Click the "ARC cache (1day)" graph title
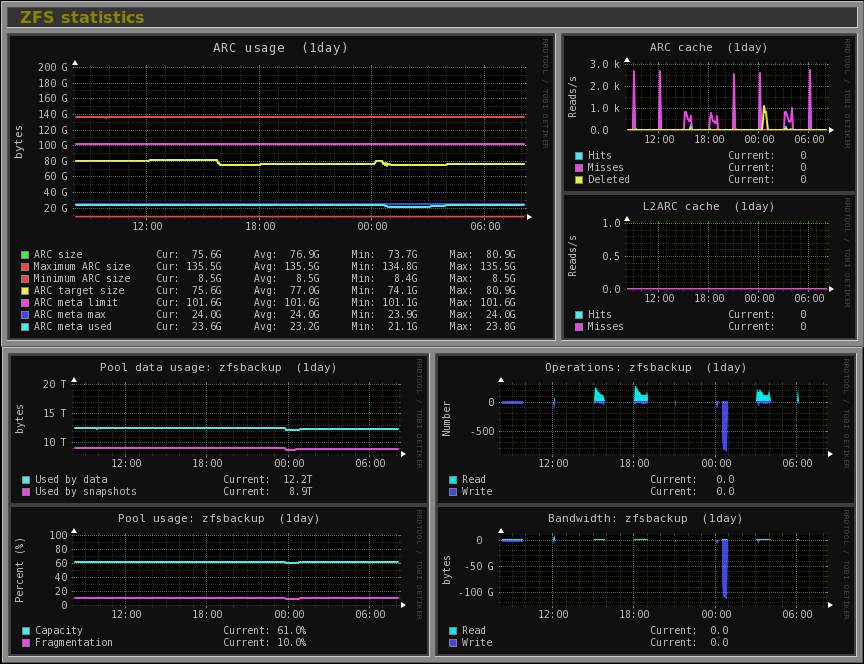 [709, 47]
